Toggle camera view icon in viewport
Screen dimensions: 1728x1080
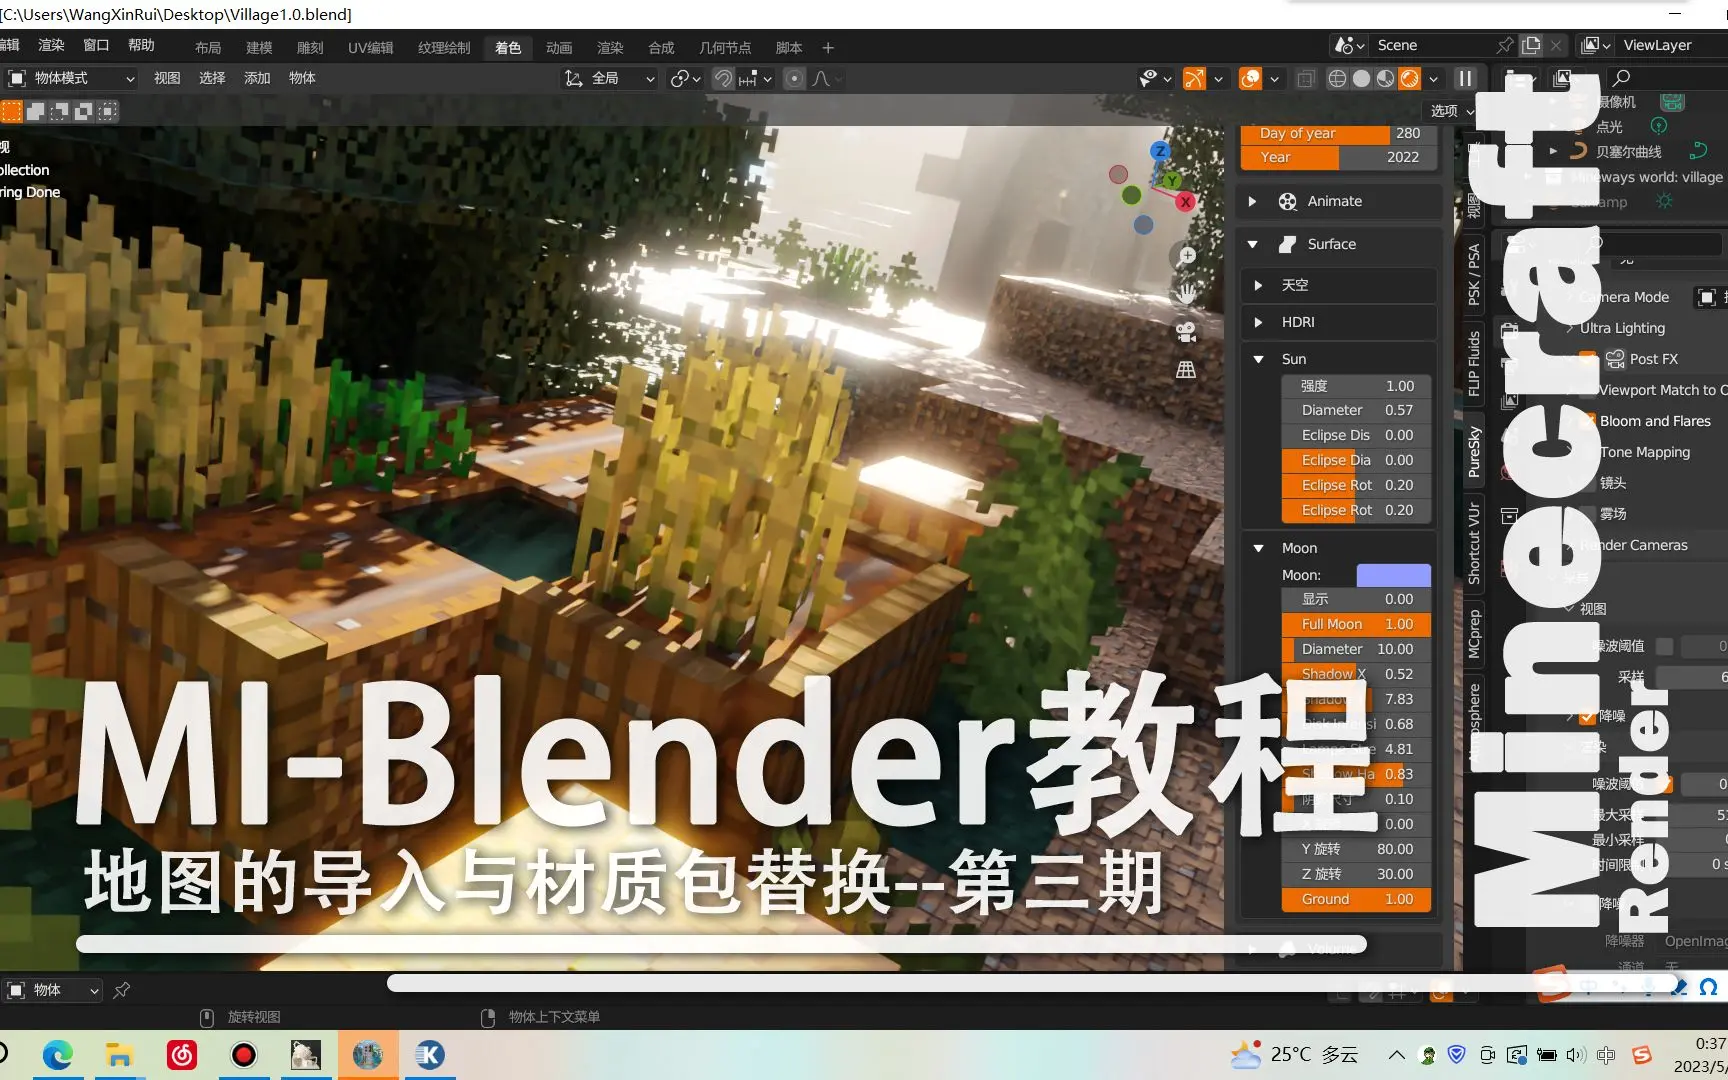(x=1187, y=332)
